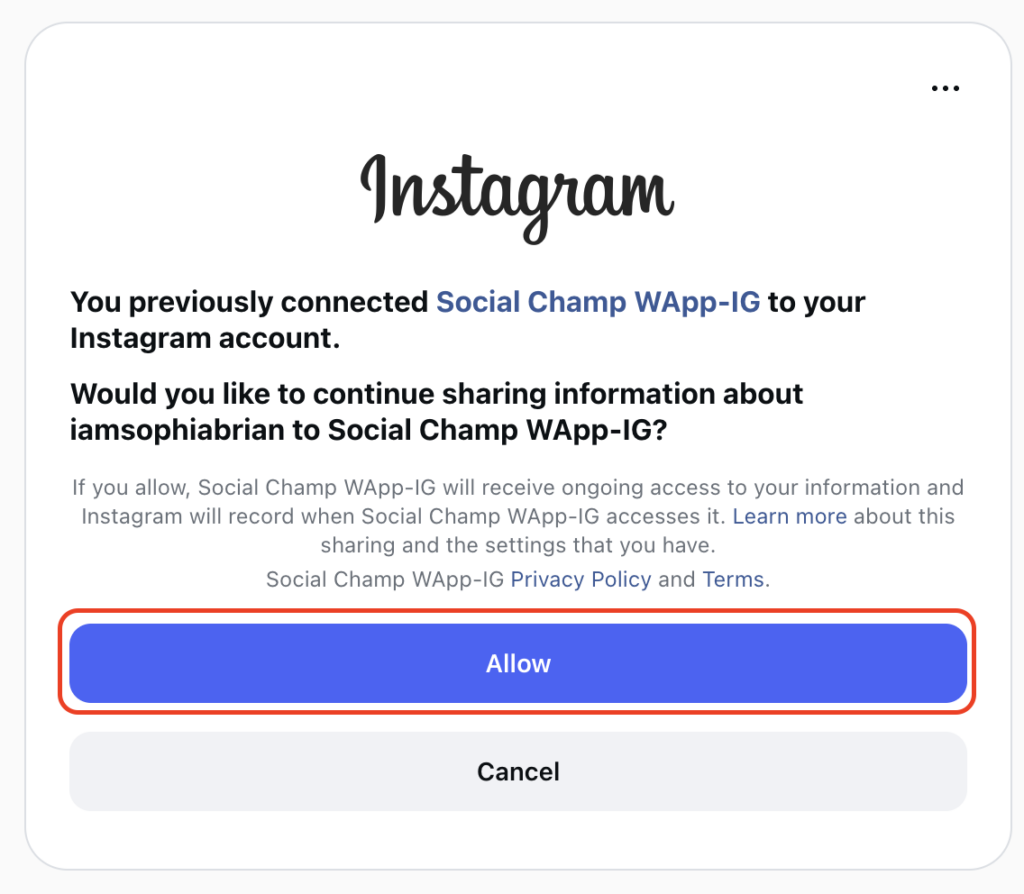Click "sharing and the settings that you have" line
1024x894 pixels.
click(x=518, y=547)
